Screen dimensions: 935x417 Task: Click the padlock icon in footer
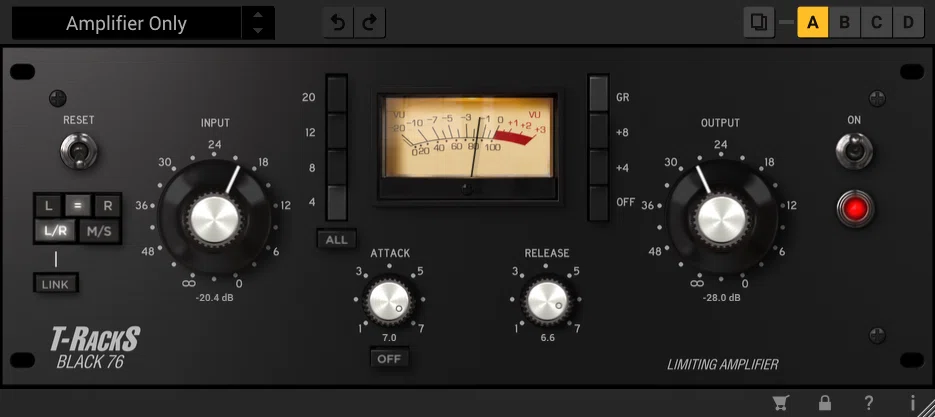point(825,403)
